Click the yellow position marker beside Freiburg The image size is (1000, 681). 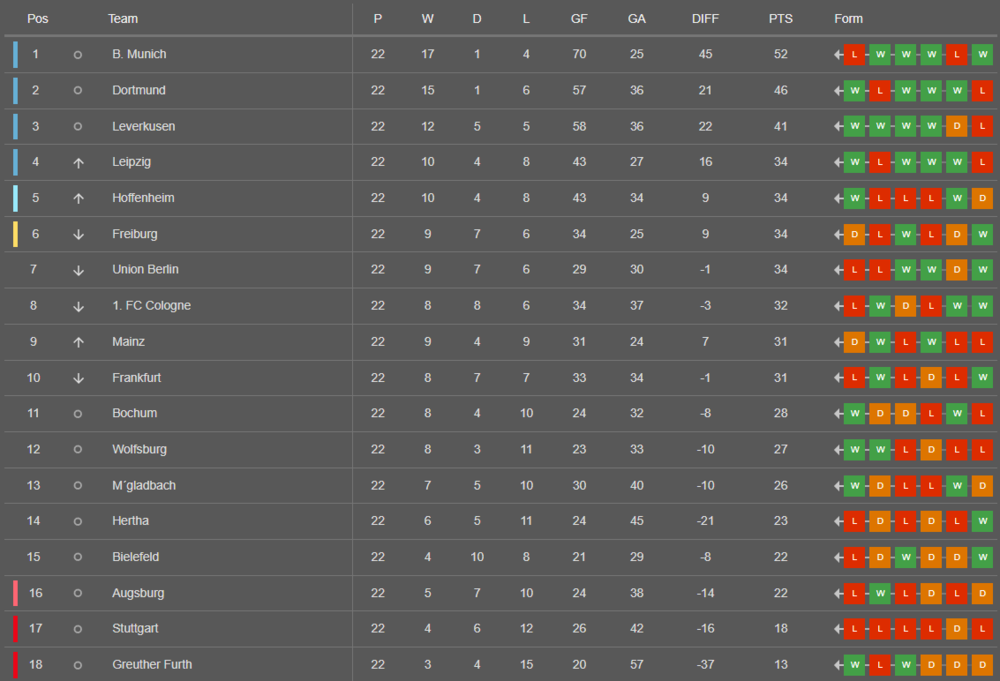click(x=15, y=234)
